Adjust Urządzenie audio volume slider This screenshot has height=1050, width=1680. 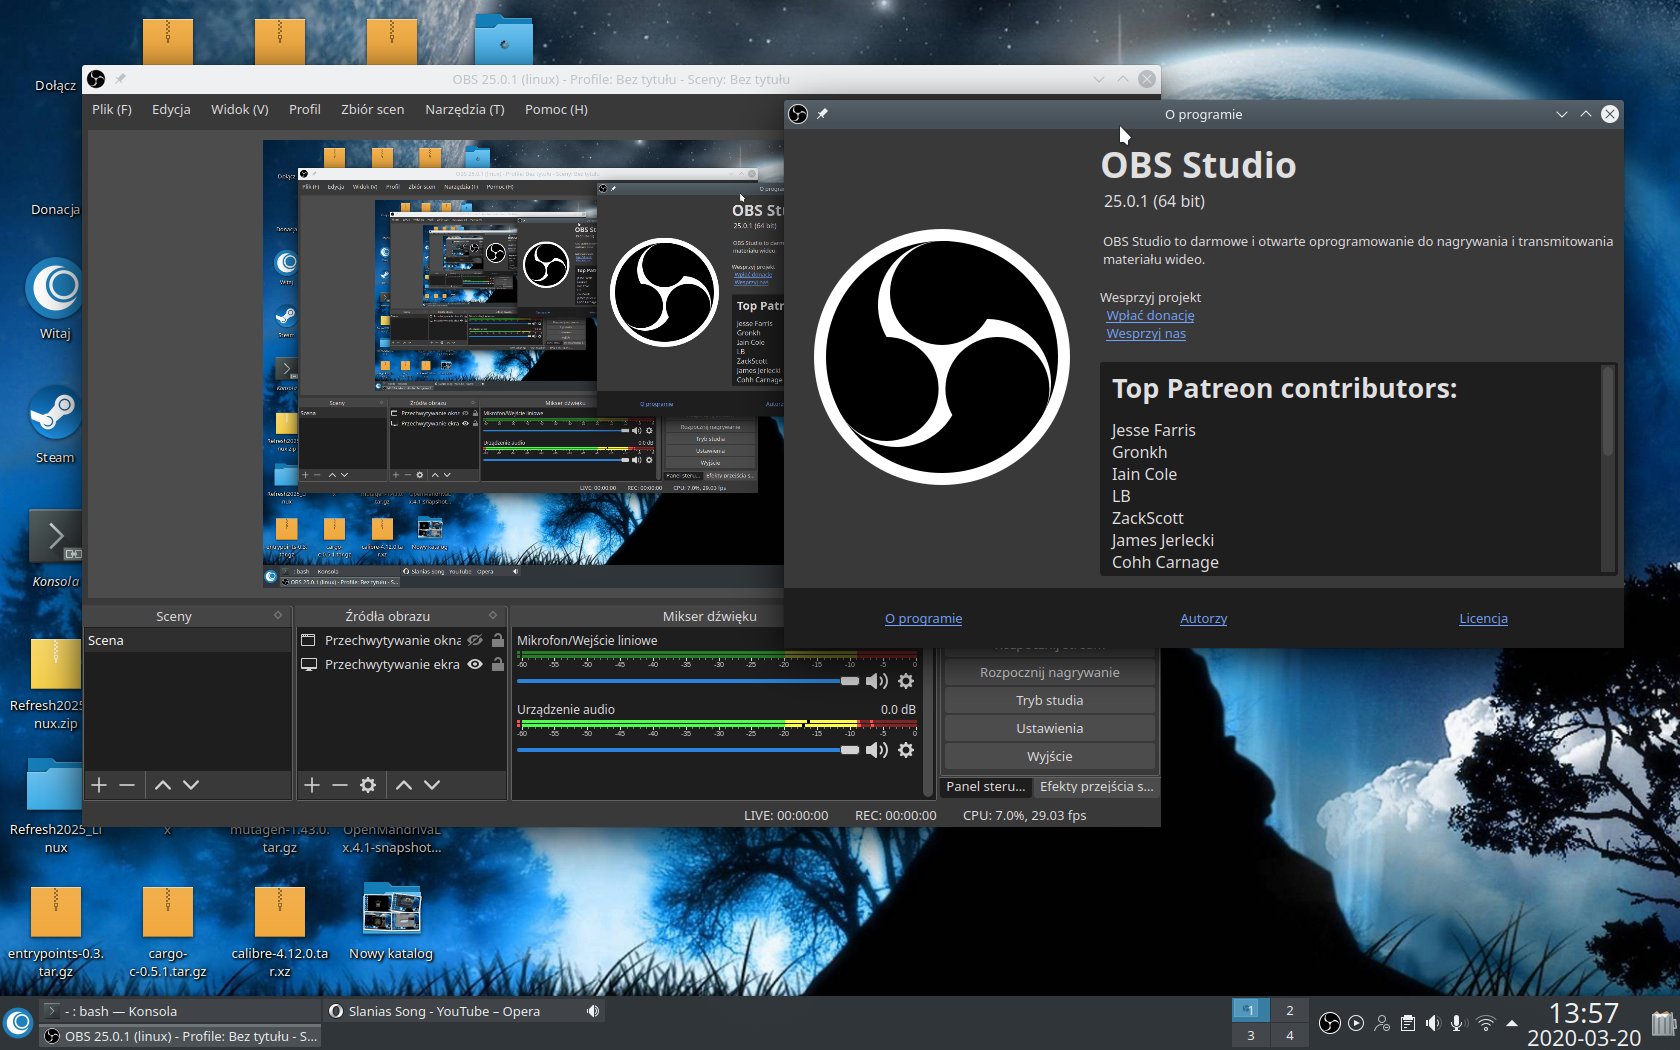[x=688, y=750]
